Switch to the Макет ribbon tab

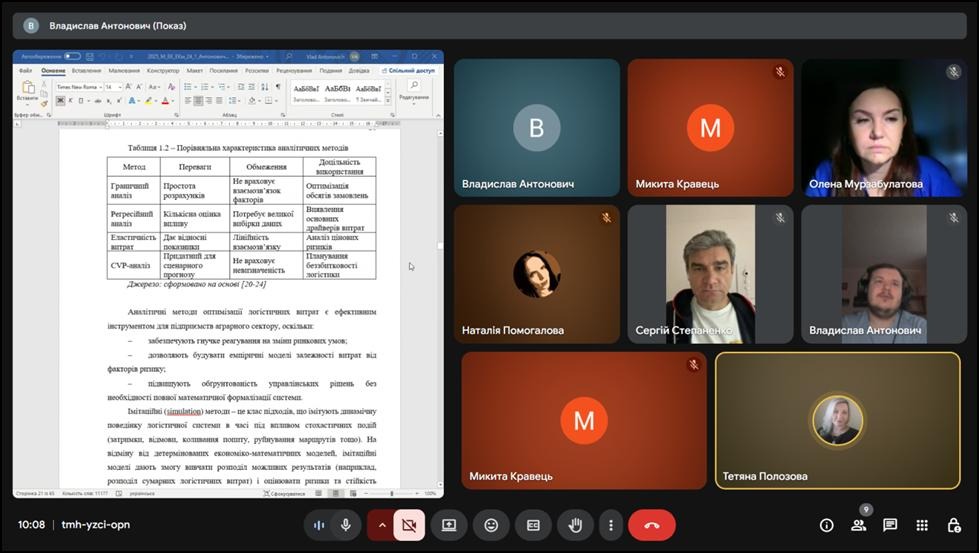click(x=194, y=71)
